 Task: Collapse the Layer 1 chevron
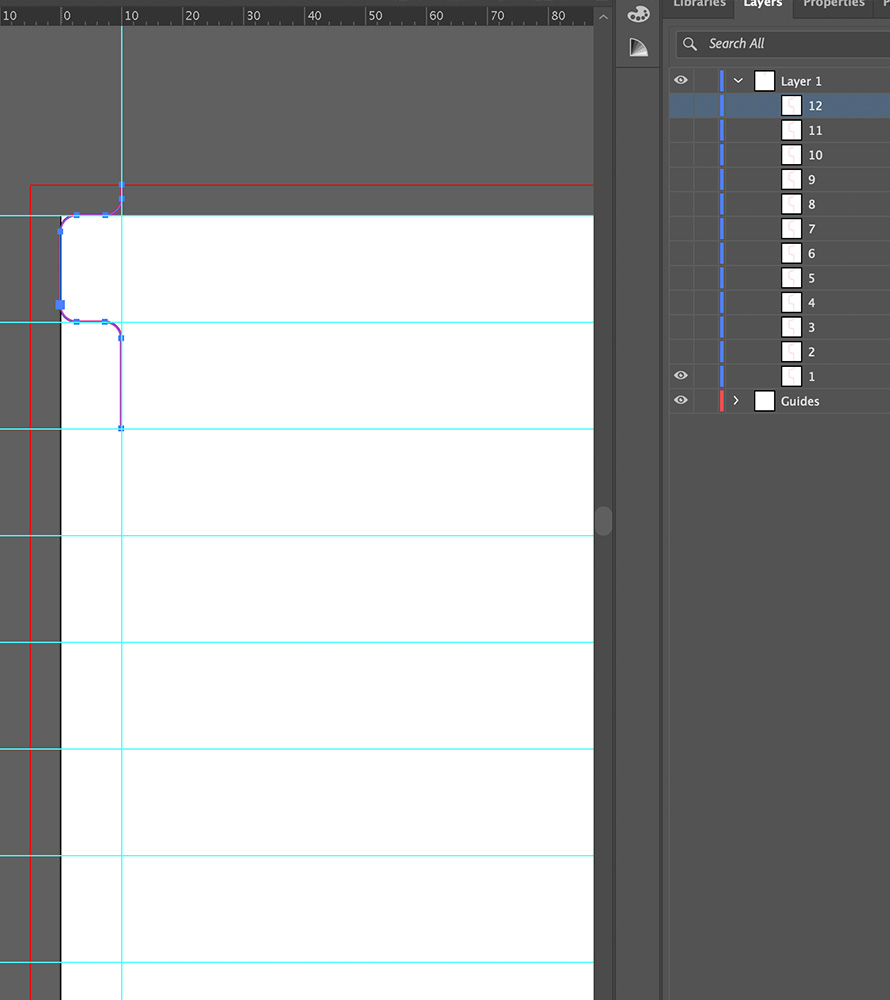[x=738, y=81]
